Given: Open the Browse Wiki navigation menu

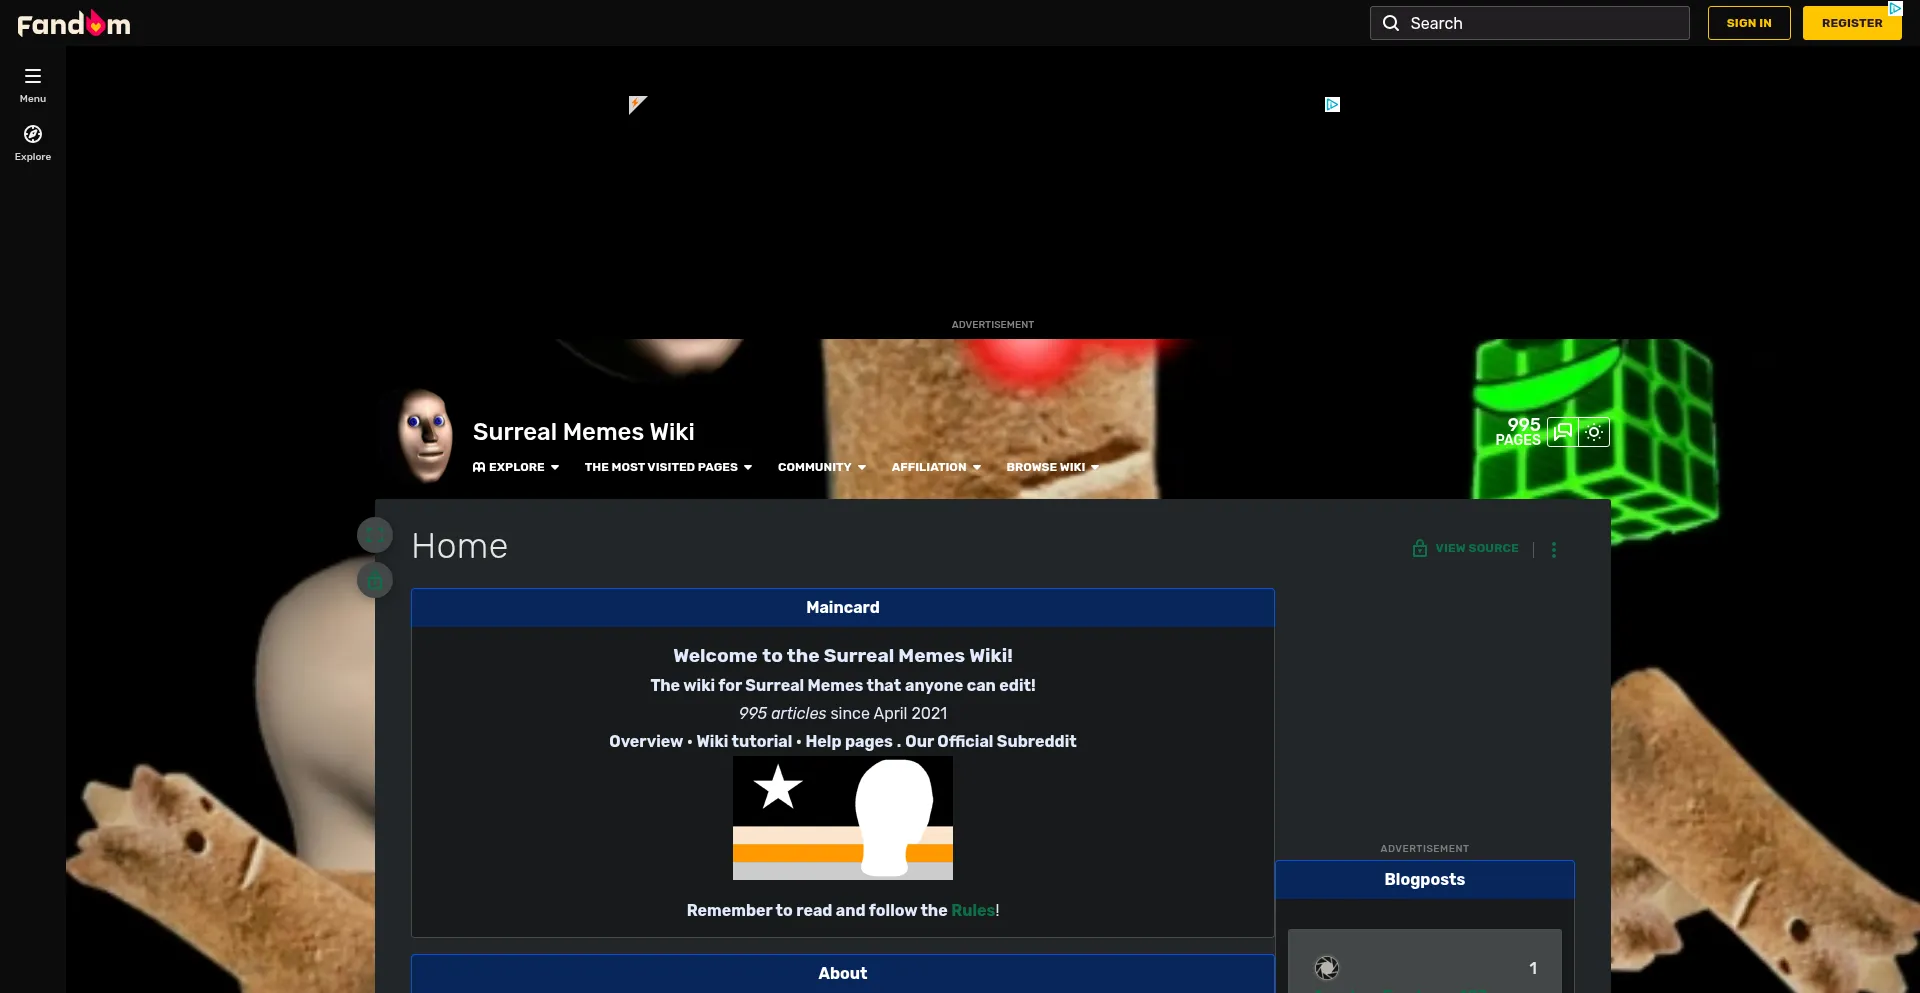Looking at the screenshot, I should (1052, 467).
